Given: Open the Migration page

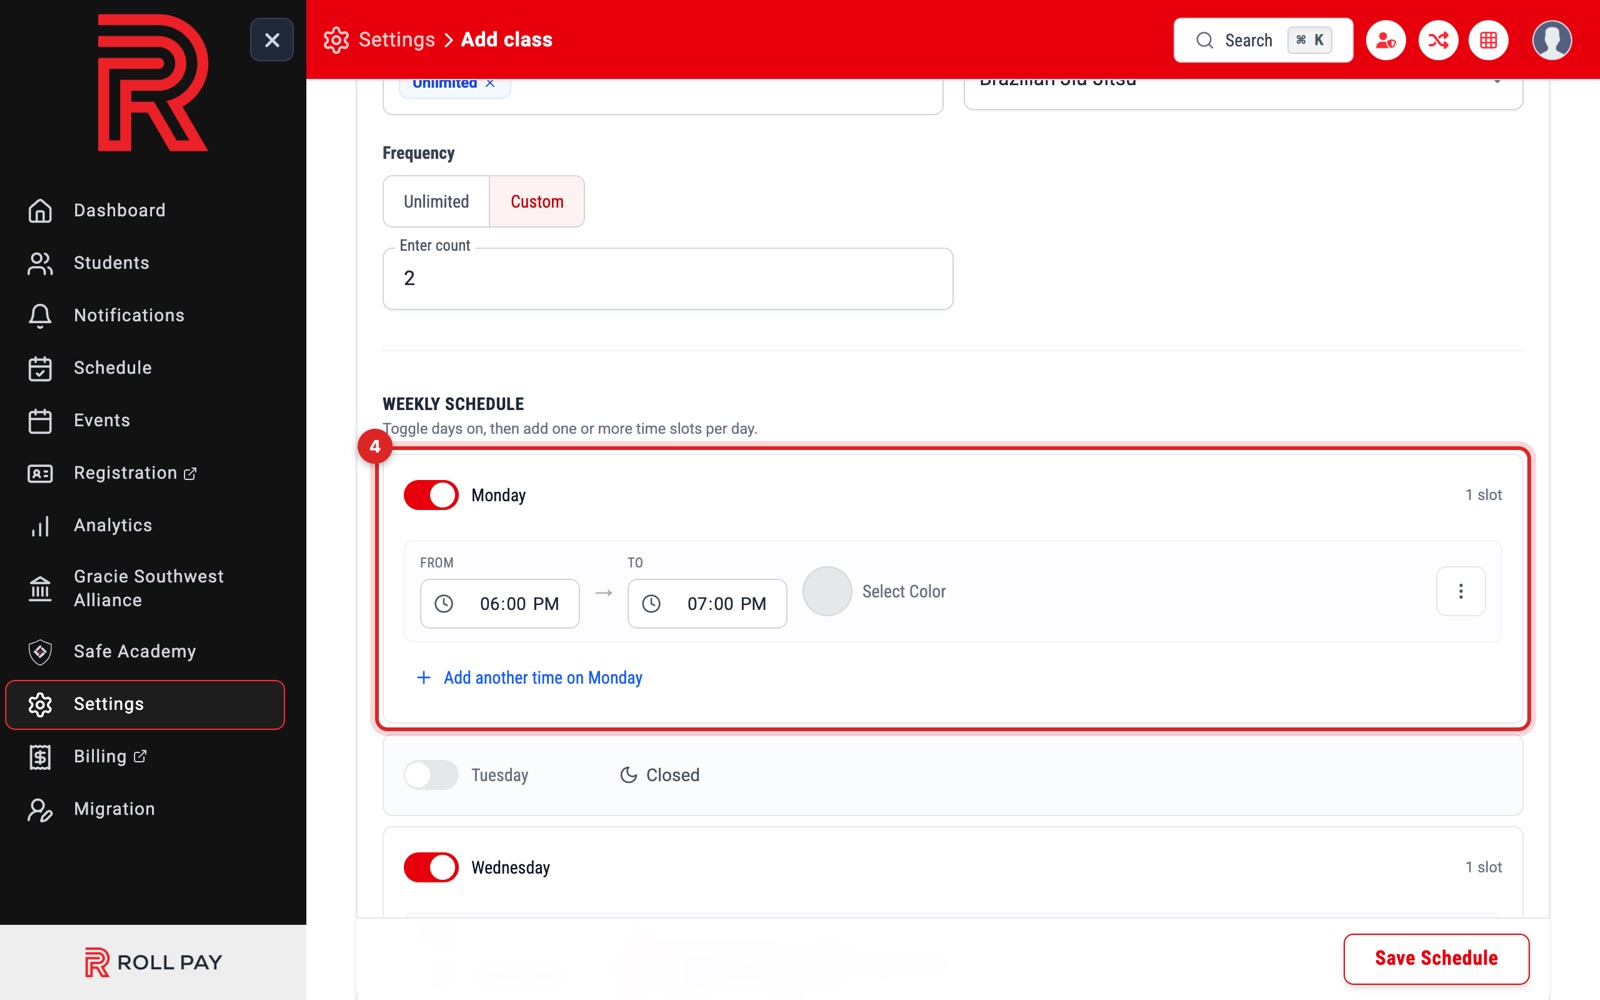Looking at the screenshot, I should pos(114,809).
